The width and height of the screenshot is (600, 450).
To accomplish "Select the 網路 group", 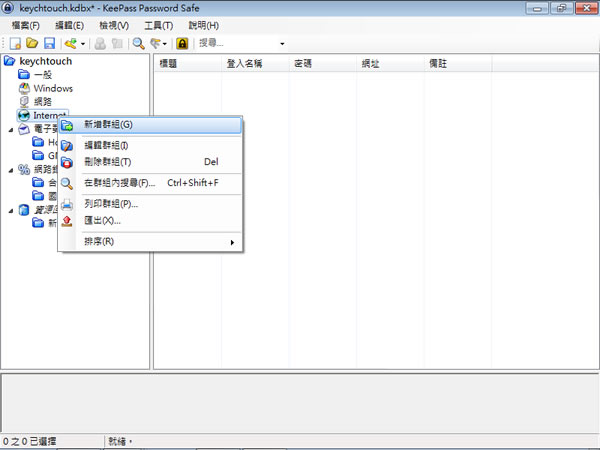I will (x=43, y=102).
